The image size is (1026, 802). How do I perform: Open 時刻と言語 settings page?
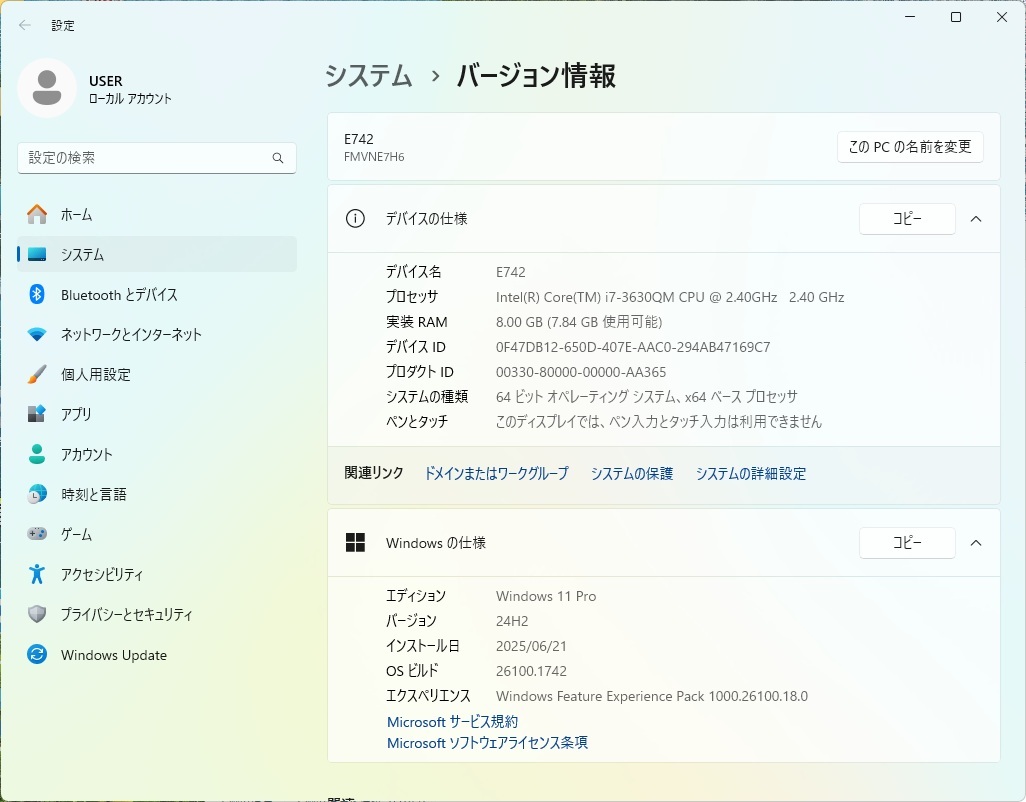(x=157, y=494)
